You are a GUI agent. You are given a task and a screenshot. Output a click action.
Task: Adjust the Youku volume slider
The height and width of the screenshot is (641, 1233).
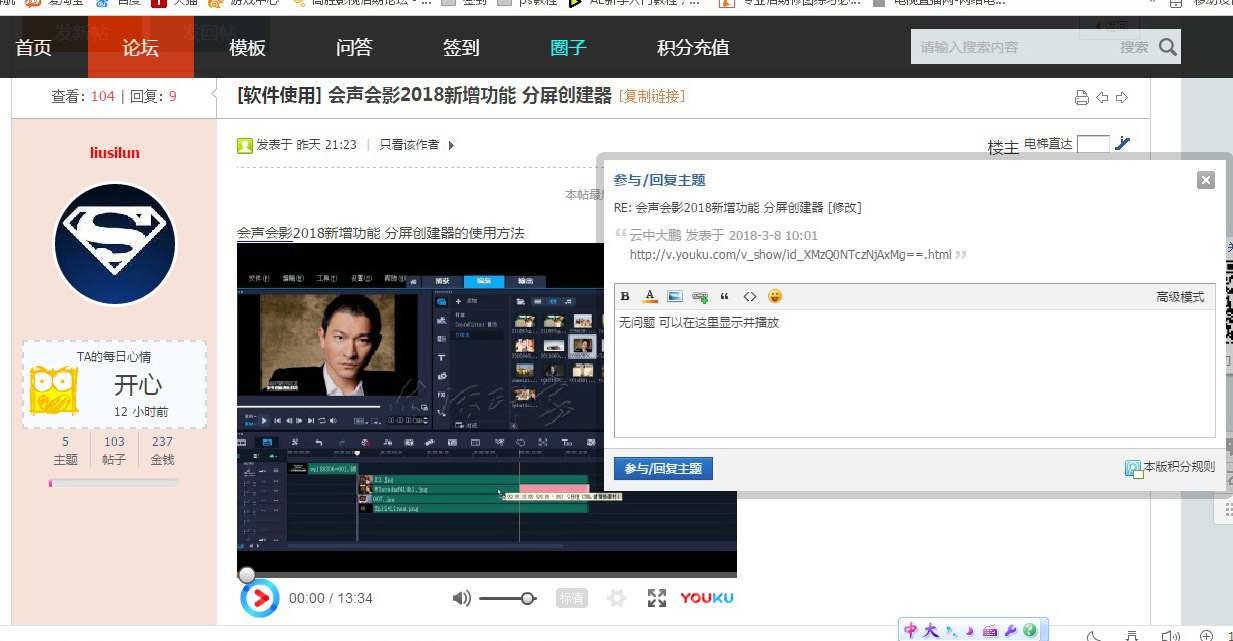(507, 598)
